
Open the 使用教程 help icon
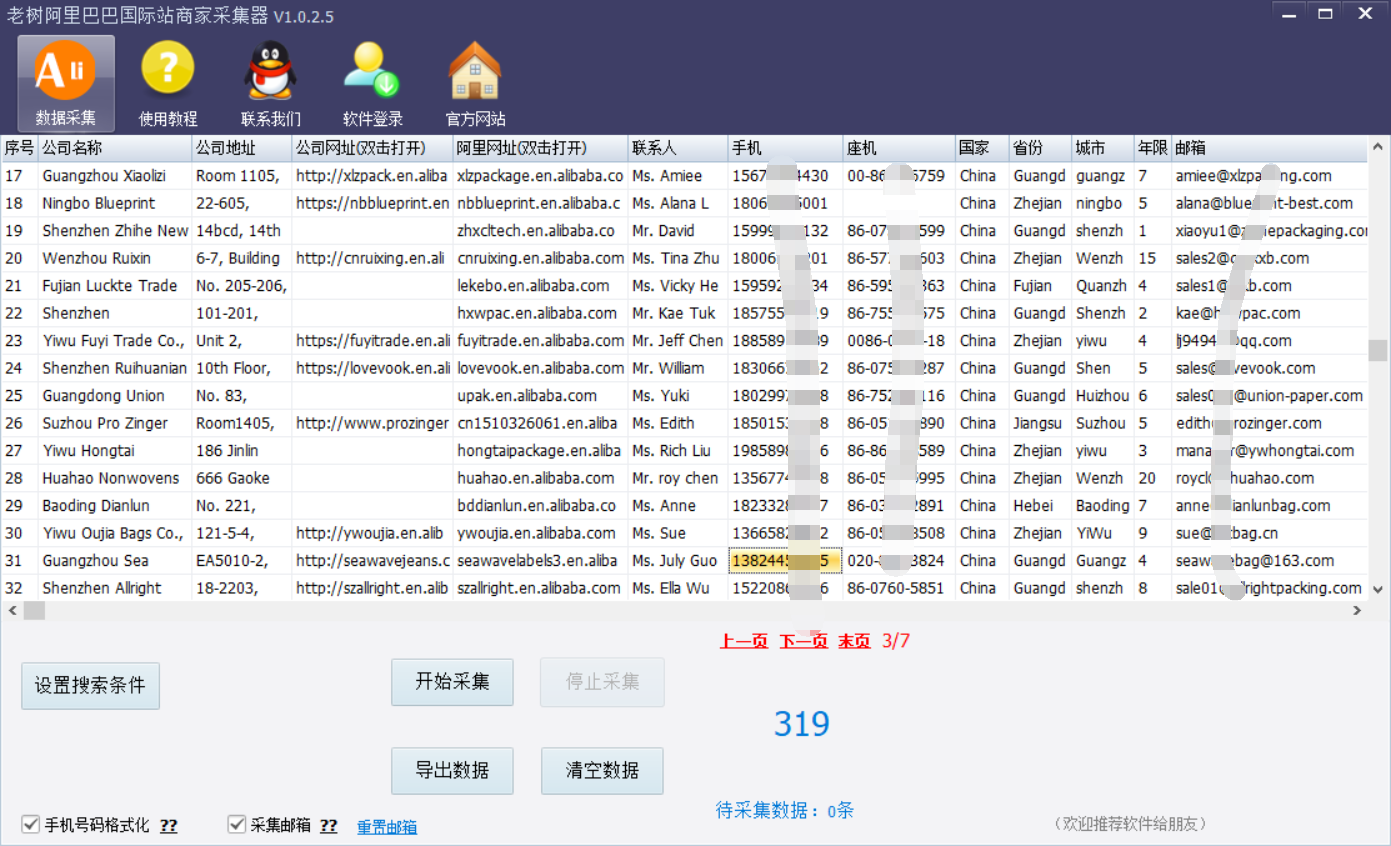point(168,83)
